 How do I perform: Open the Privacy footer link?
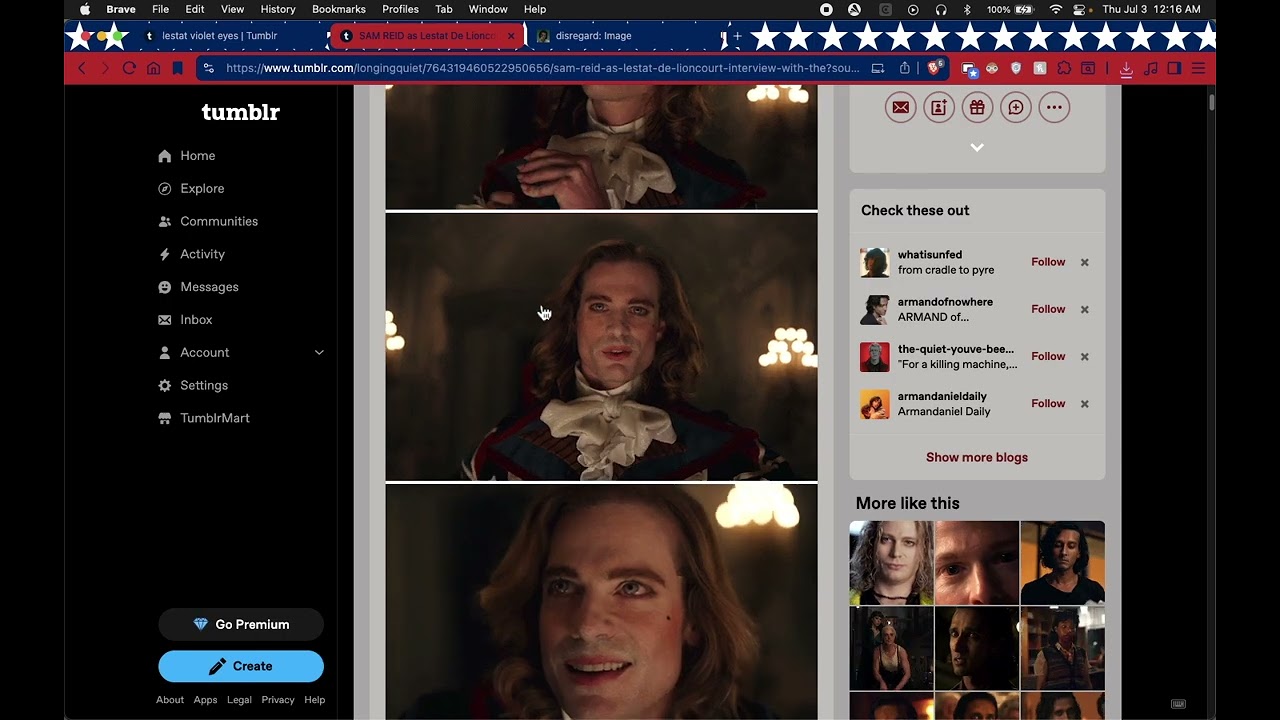tap(278, 700)
